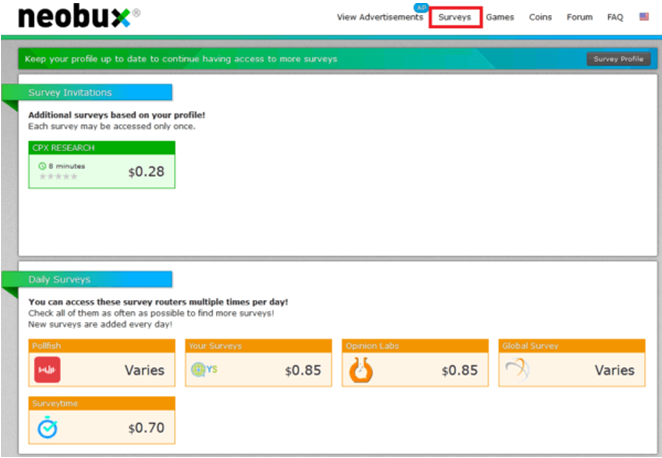Click the US flag language icon
The width and height of the screenshot is (662, 458).
pos(644,17)
